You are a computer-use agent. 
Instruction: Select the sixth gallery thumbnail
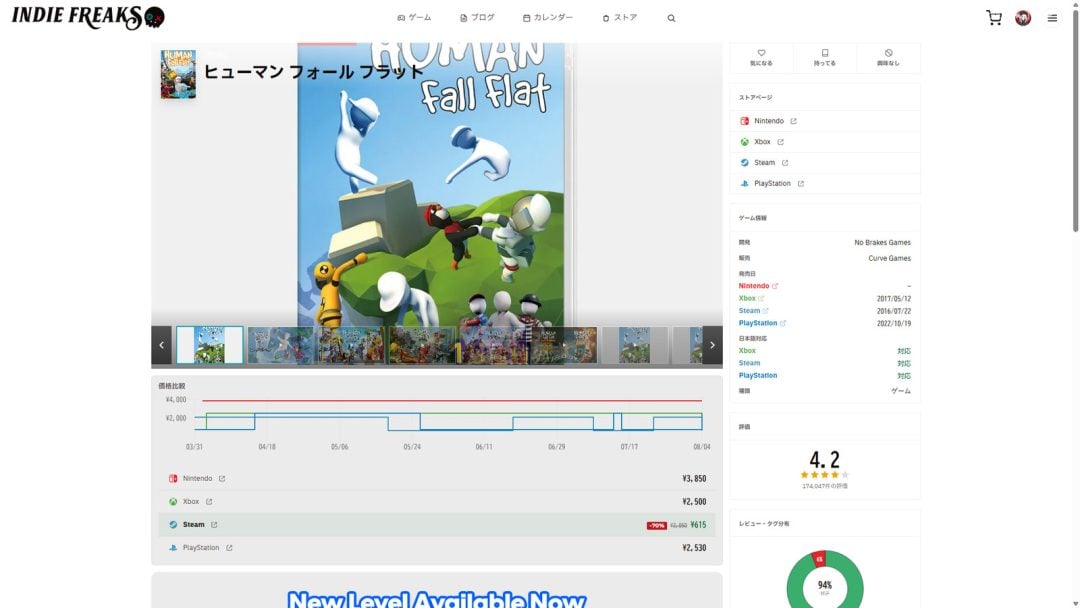(x=563, y=345)
